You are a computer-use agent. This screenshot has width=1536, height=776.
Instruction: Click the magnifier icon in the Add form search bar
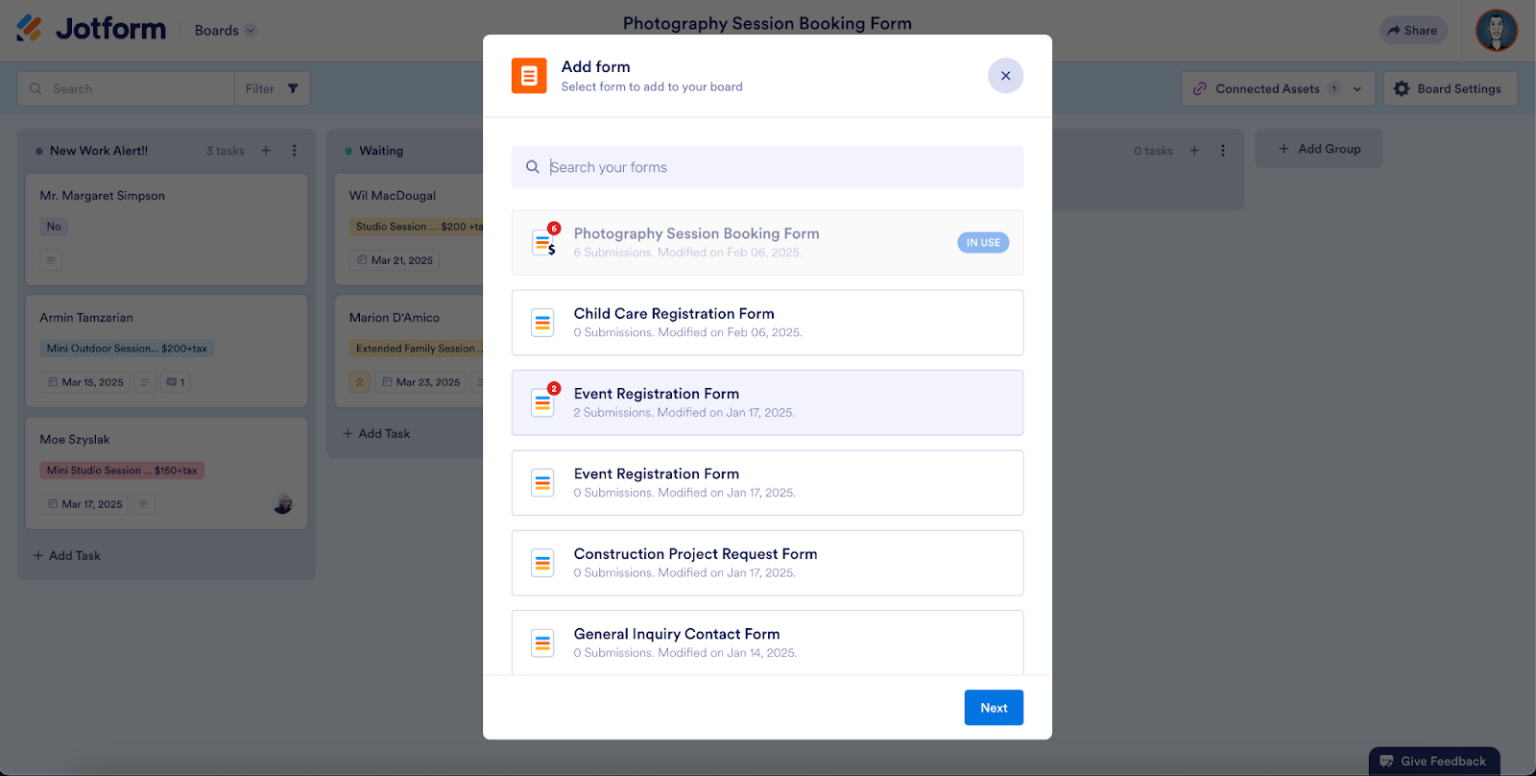click(532, 167)
